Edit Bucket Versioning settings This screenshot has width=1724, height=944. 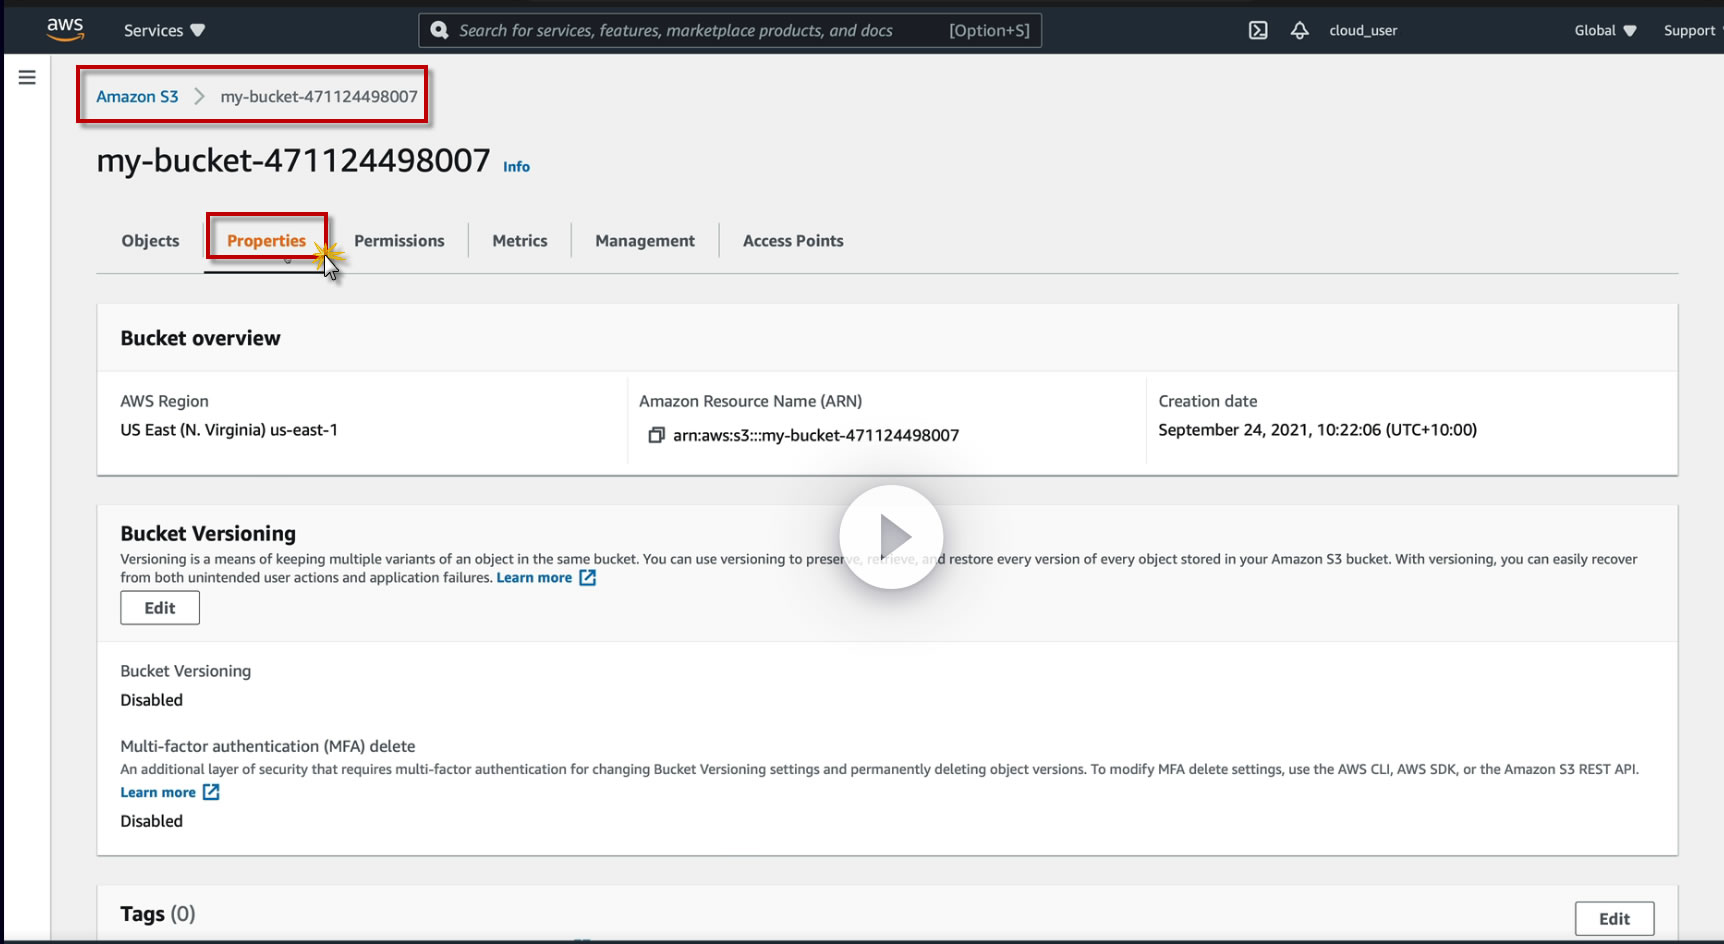(160, 608)
